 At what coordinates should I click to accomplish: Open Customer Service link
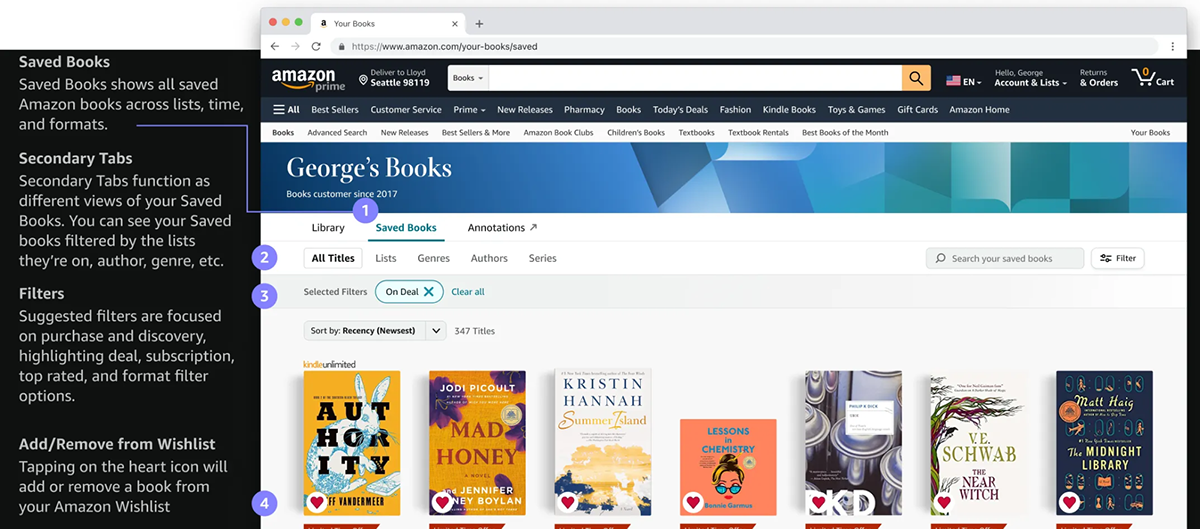tap(406, 110)
